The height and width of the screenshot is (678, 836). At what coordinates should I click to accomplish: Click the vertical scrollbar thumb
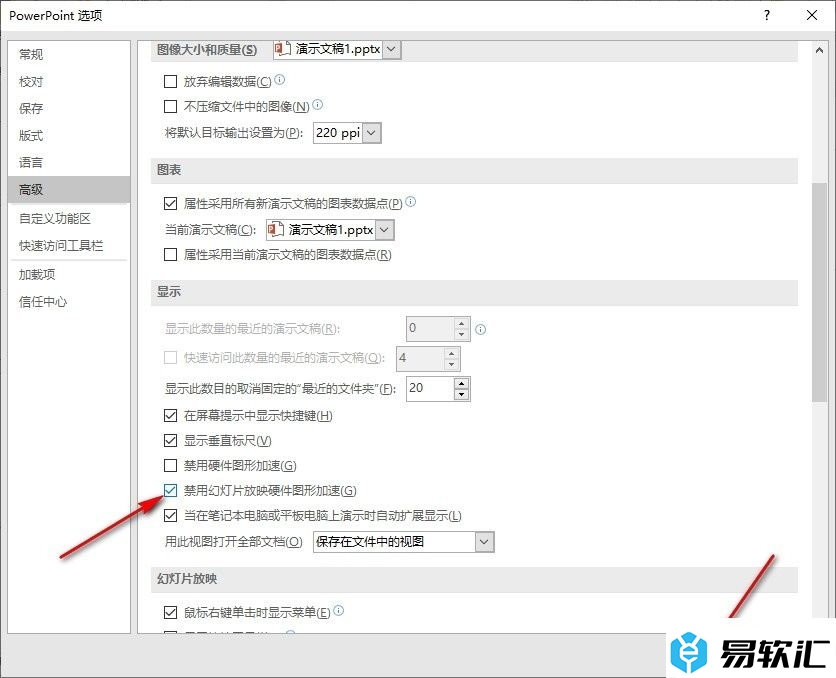click(x=819, y=292)
